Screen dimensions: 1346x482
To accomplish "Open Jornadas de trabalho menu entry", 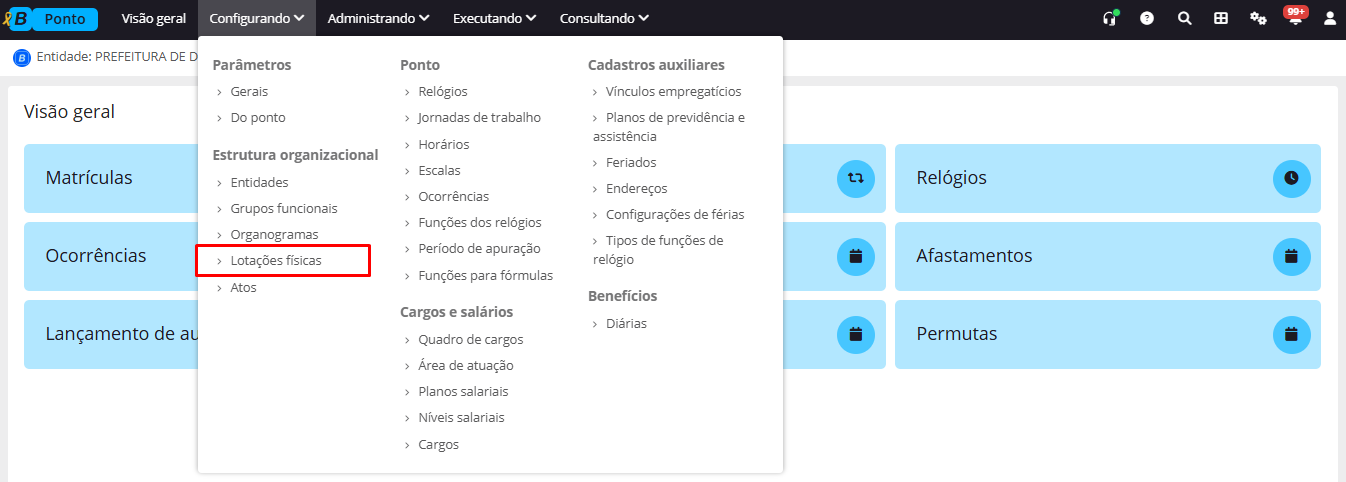I will coord(479,117).
